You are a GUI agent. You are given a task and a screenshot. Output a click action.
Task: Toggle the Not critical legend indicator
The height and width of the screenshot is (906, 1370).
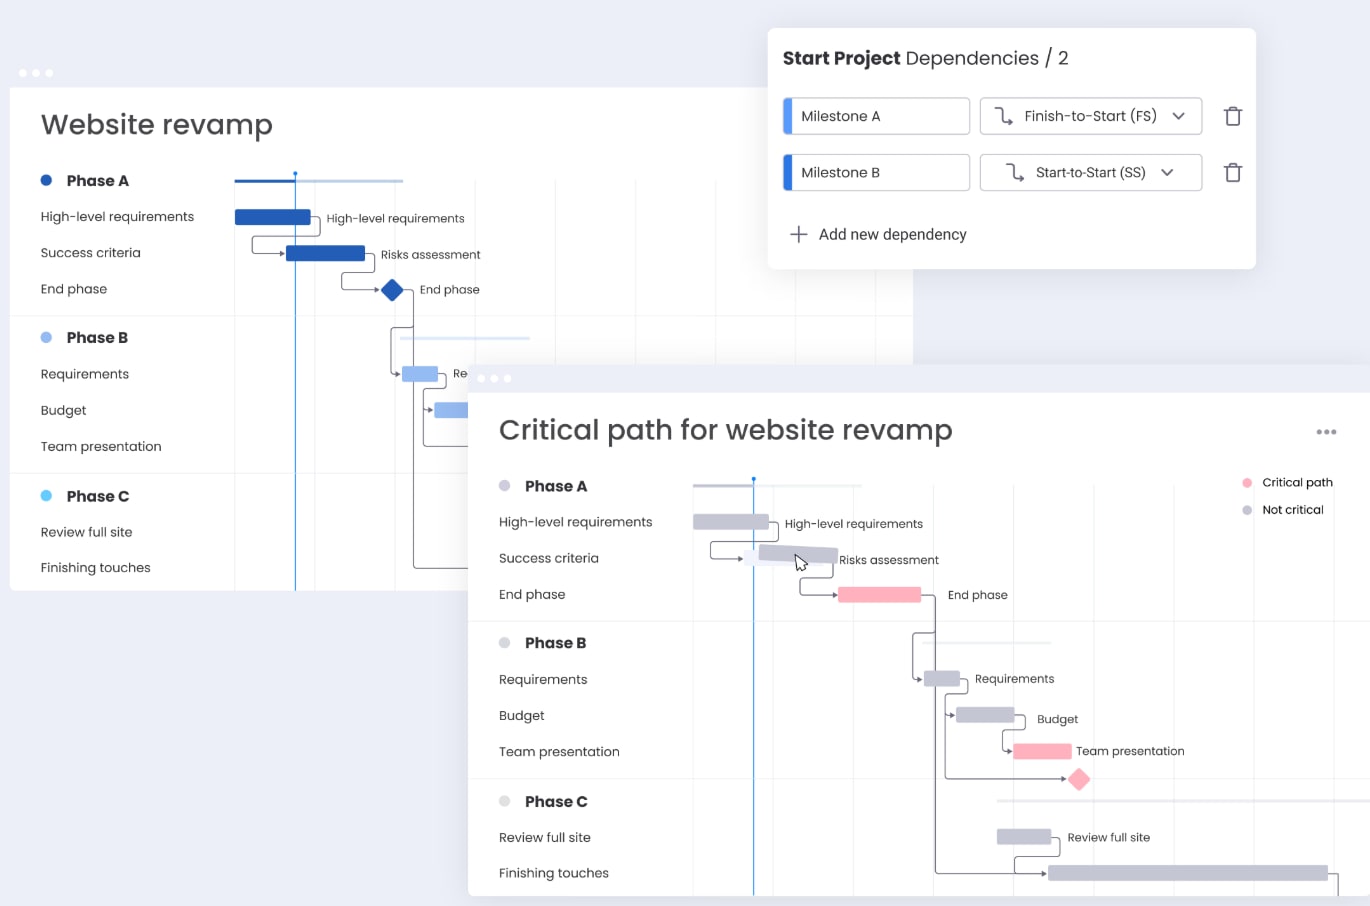[1246, 510]
